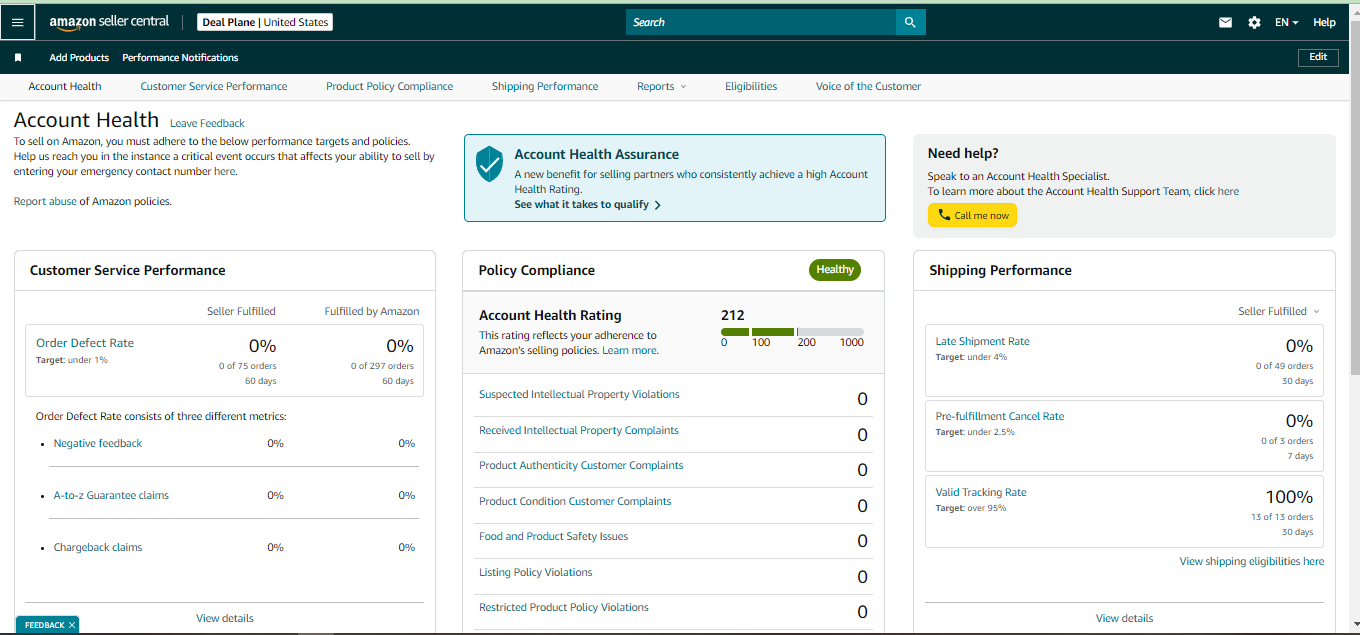Open the mail messages icon
Viewport: 1360px width, 635px height.
(x=1225, y=22)
